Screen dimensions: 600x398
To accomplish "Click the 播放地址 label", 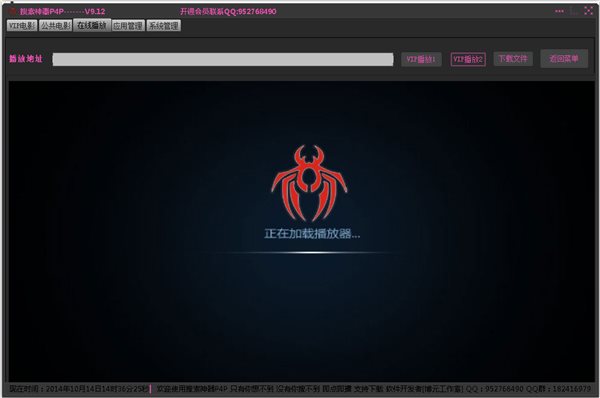I will click(26, 59).
